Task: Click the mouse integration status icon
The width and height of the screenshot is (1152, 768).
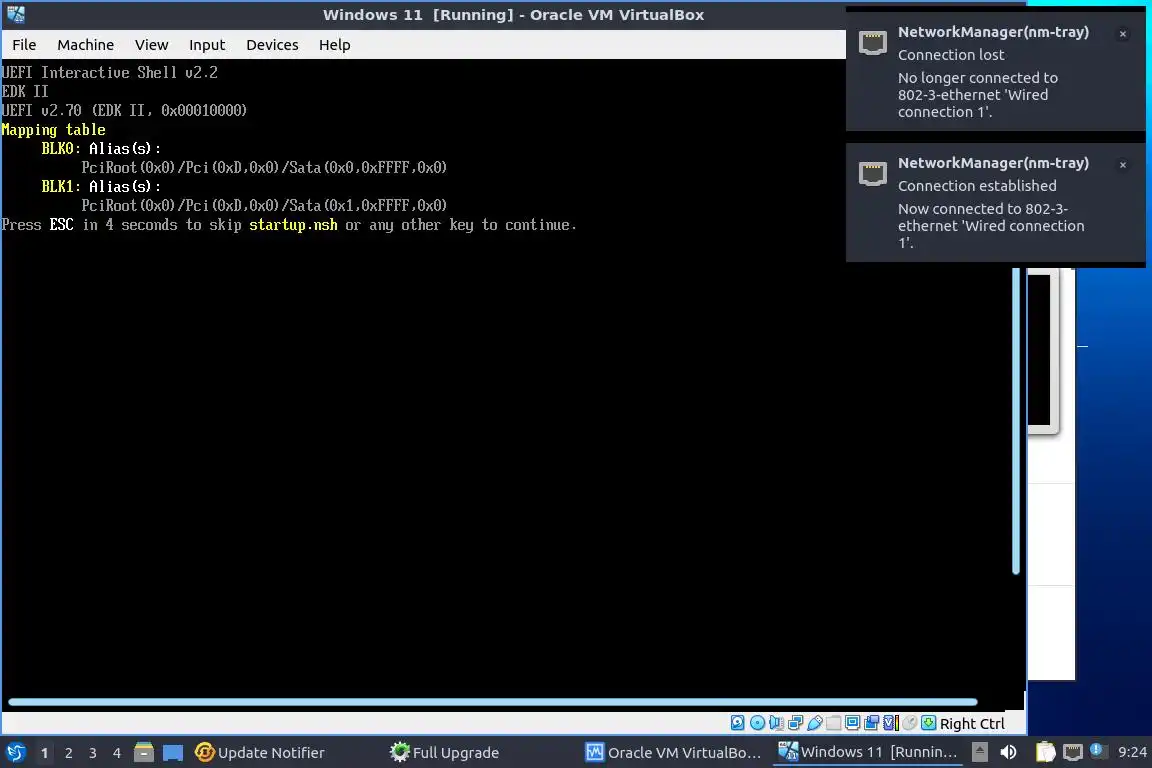Action: click(x=910, y=722)
